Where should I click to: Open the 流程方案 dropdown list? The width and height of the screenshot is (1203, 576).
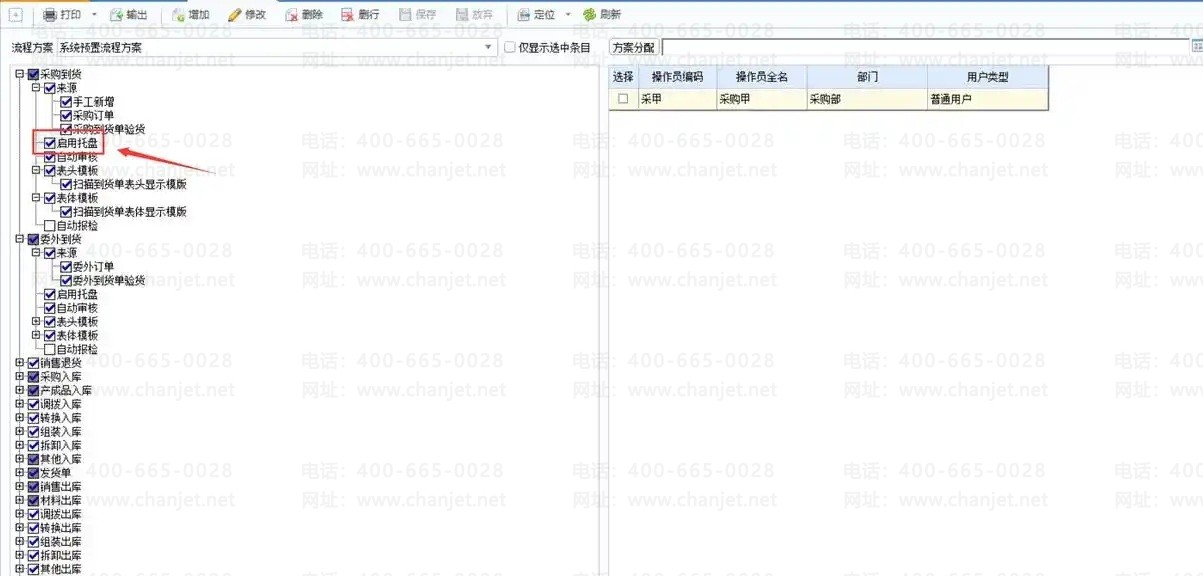pos(489,47)
